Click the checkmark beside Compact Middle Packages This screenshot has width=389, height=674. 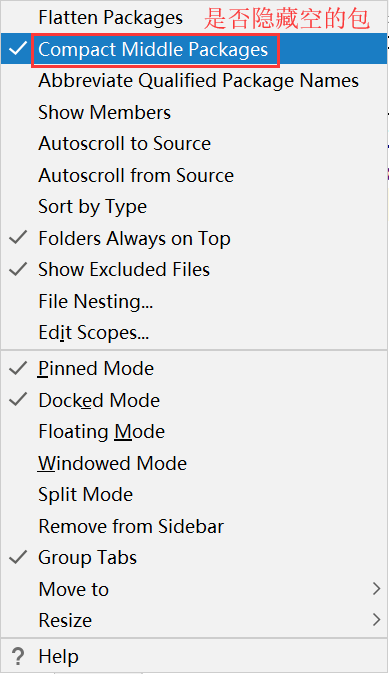pyautogui.click(x=18, y=49)
